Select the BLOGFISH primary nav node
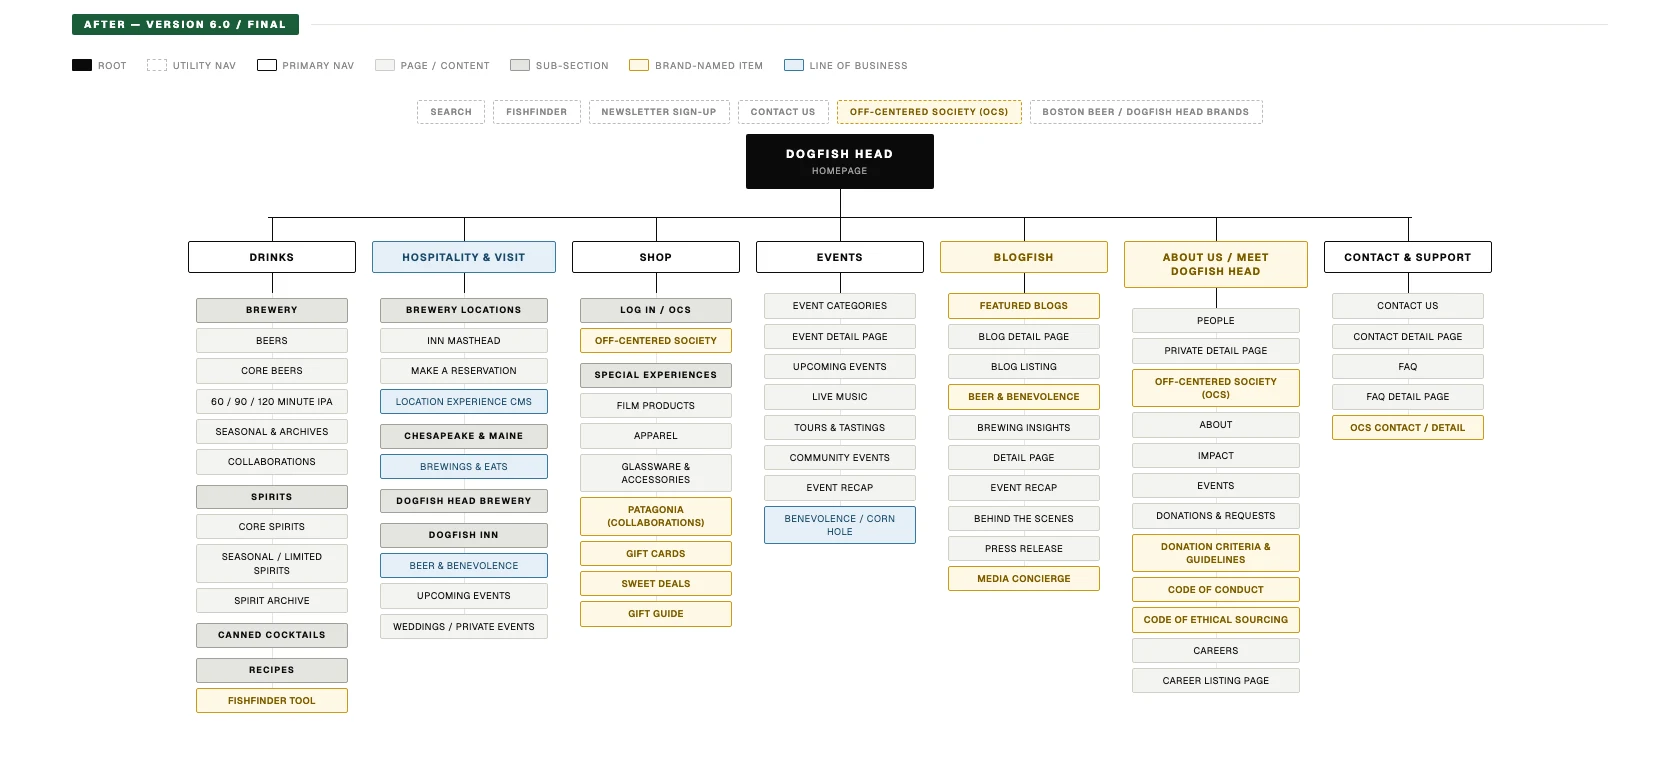The height and width of the screenshot is (757, 1680). pos(1024,257)
